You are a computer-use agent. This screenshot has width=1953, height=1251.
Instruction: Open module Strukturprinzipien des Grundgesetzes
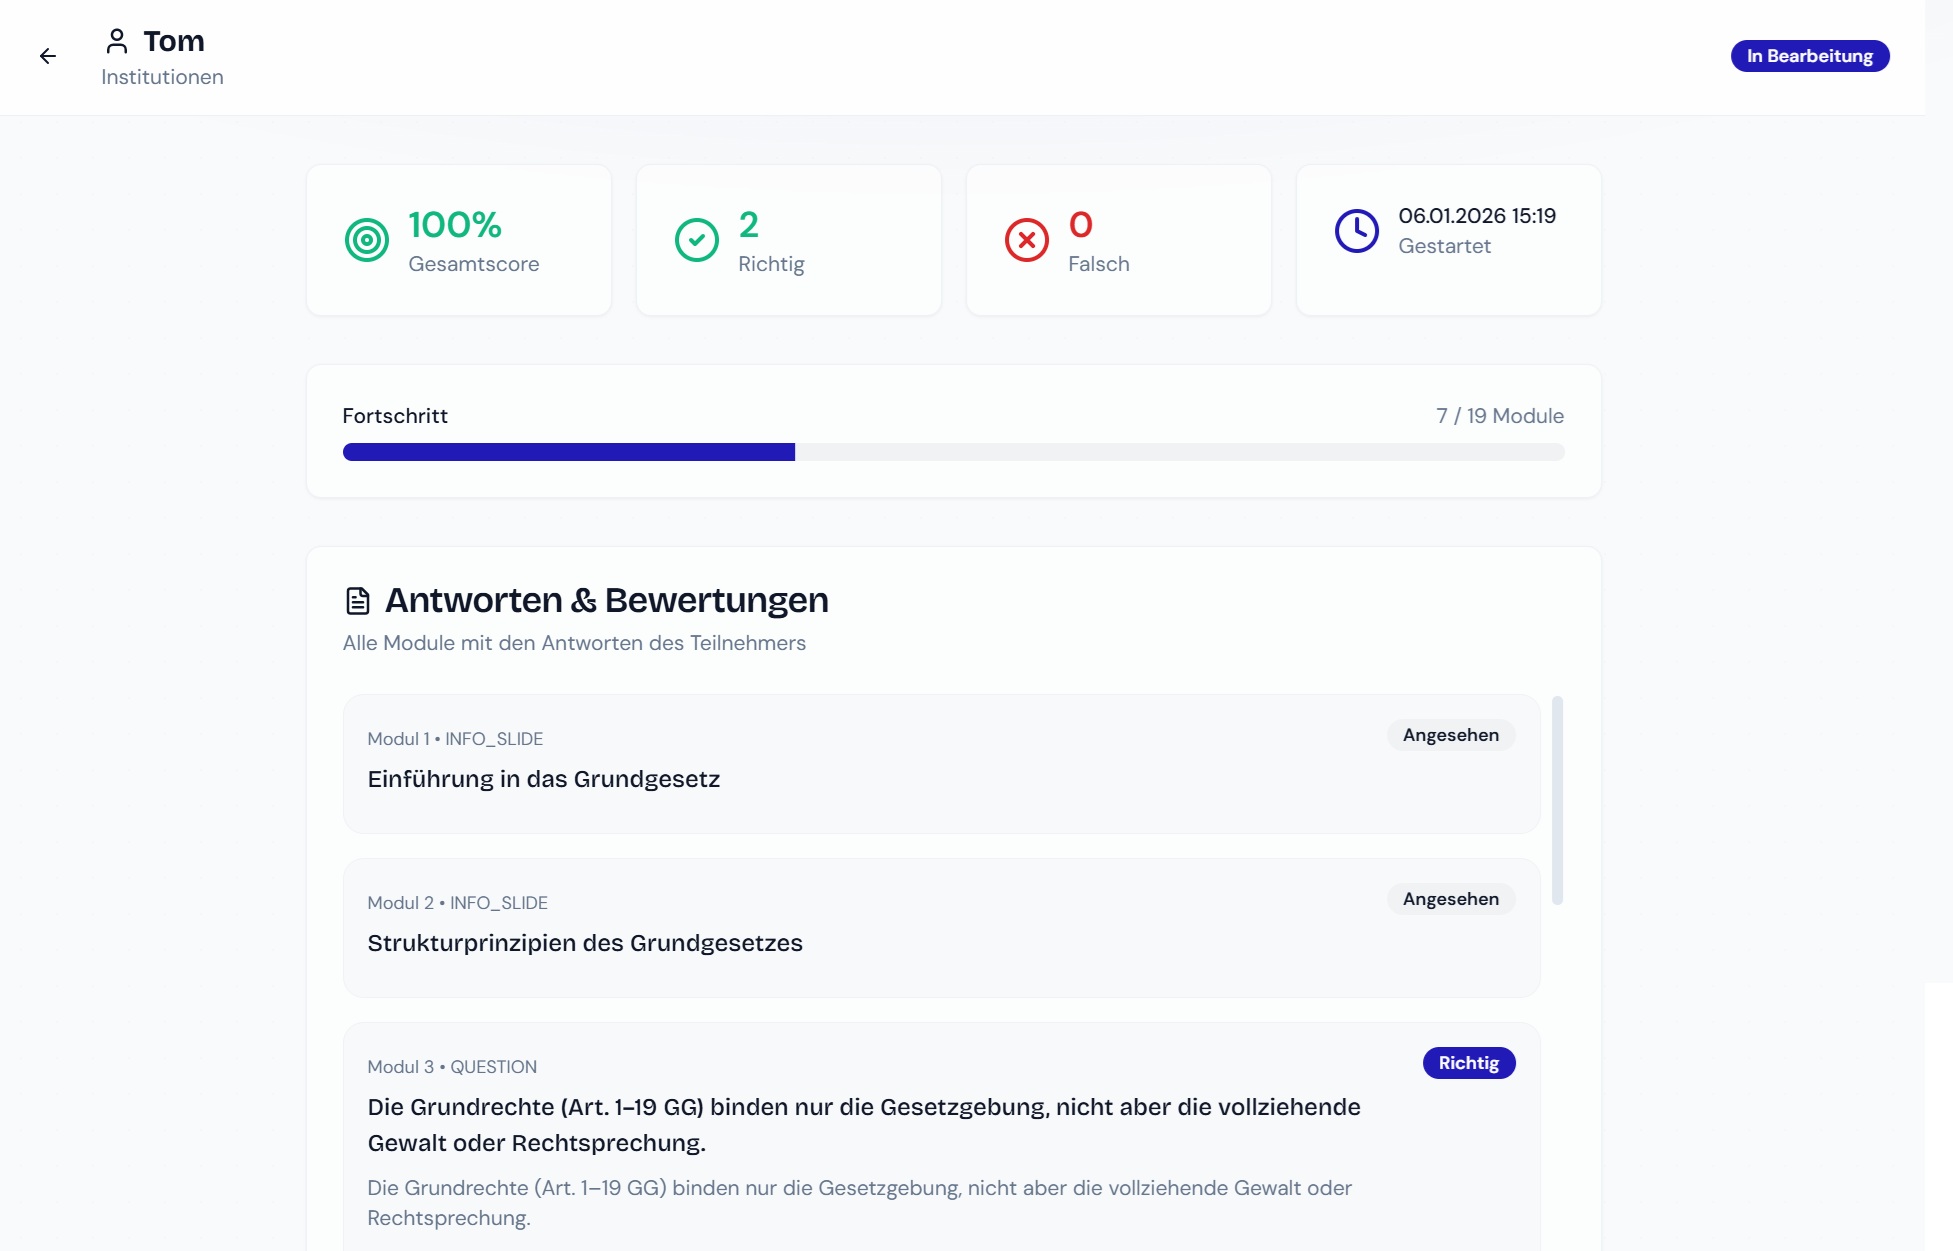tap(941, 928)
